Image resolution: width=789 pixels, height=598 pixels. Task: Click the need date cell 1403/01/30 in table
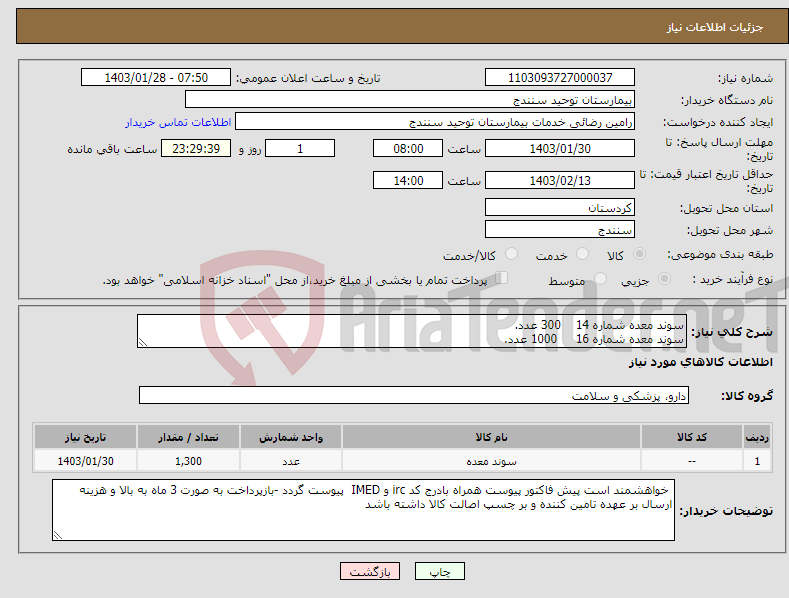pyautogui.click(x=86, y=461)
